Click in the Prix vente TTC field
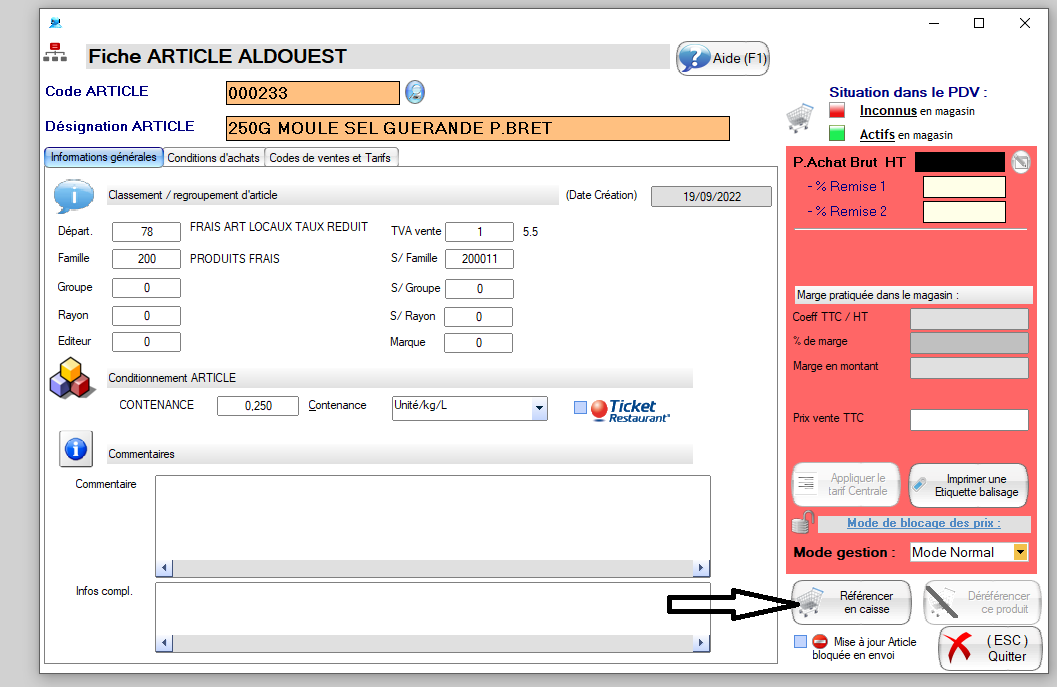Image resolution: width=1057 pixels, height=687 pixels. coord(968,420)
